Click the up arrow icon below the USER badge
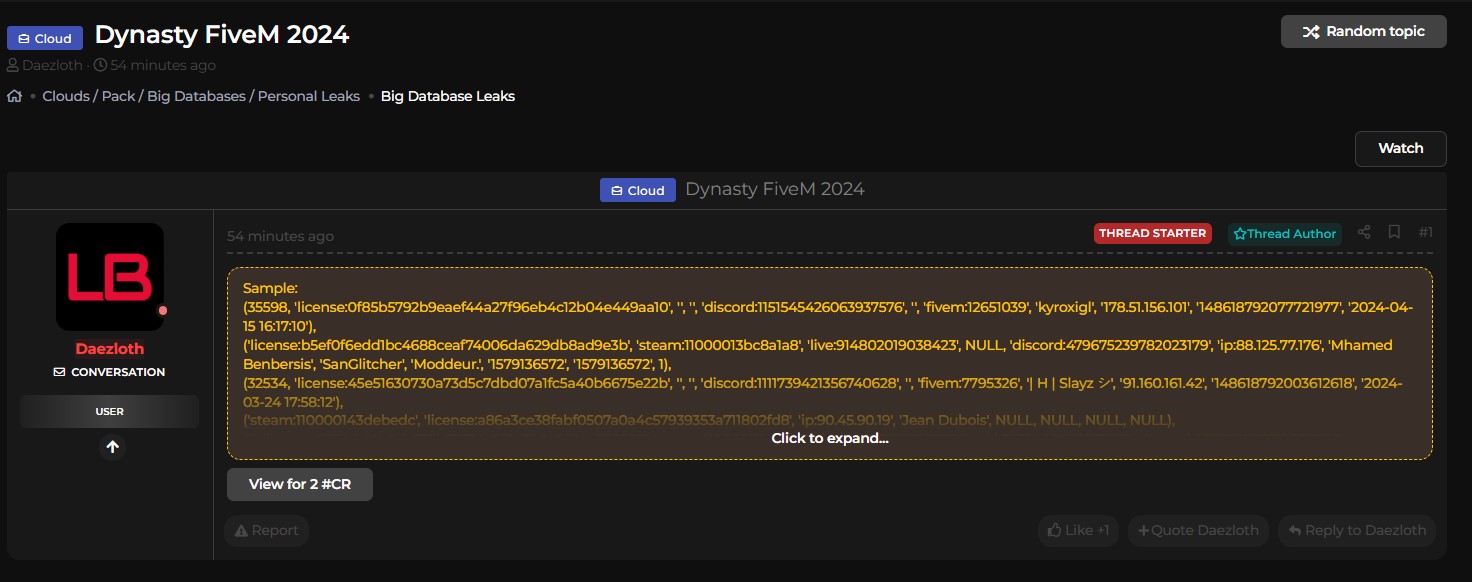Screen dimensions: 1472x582 tap(112, 447)
